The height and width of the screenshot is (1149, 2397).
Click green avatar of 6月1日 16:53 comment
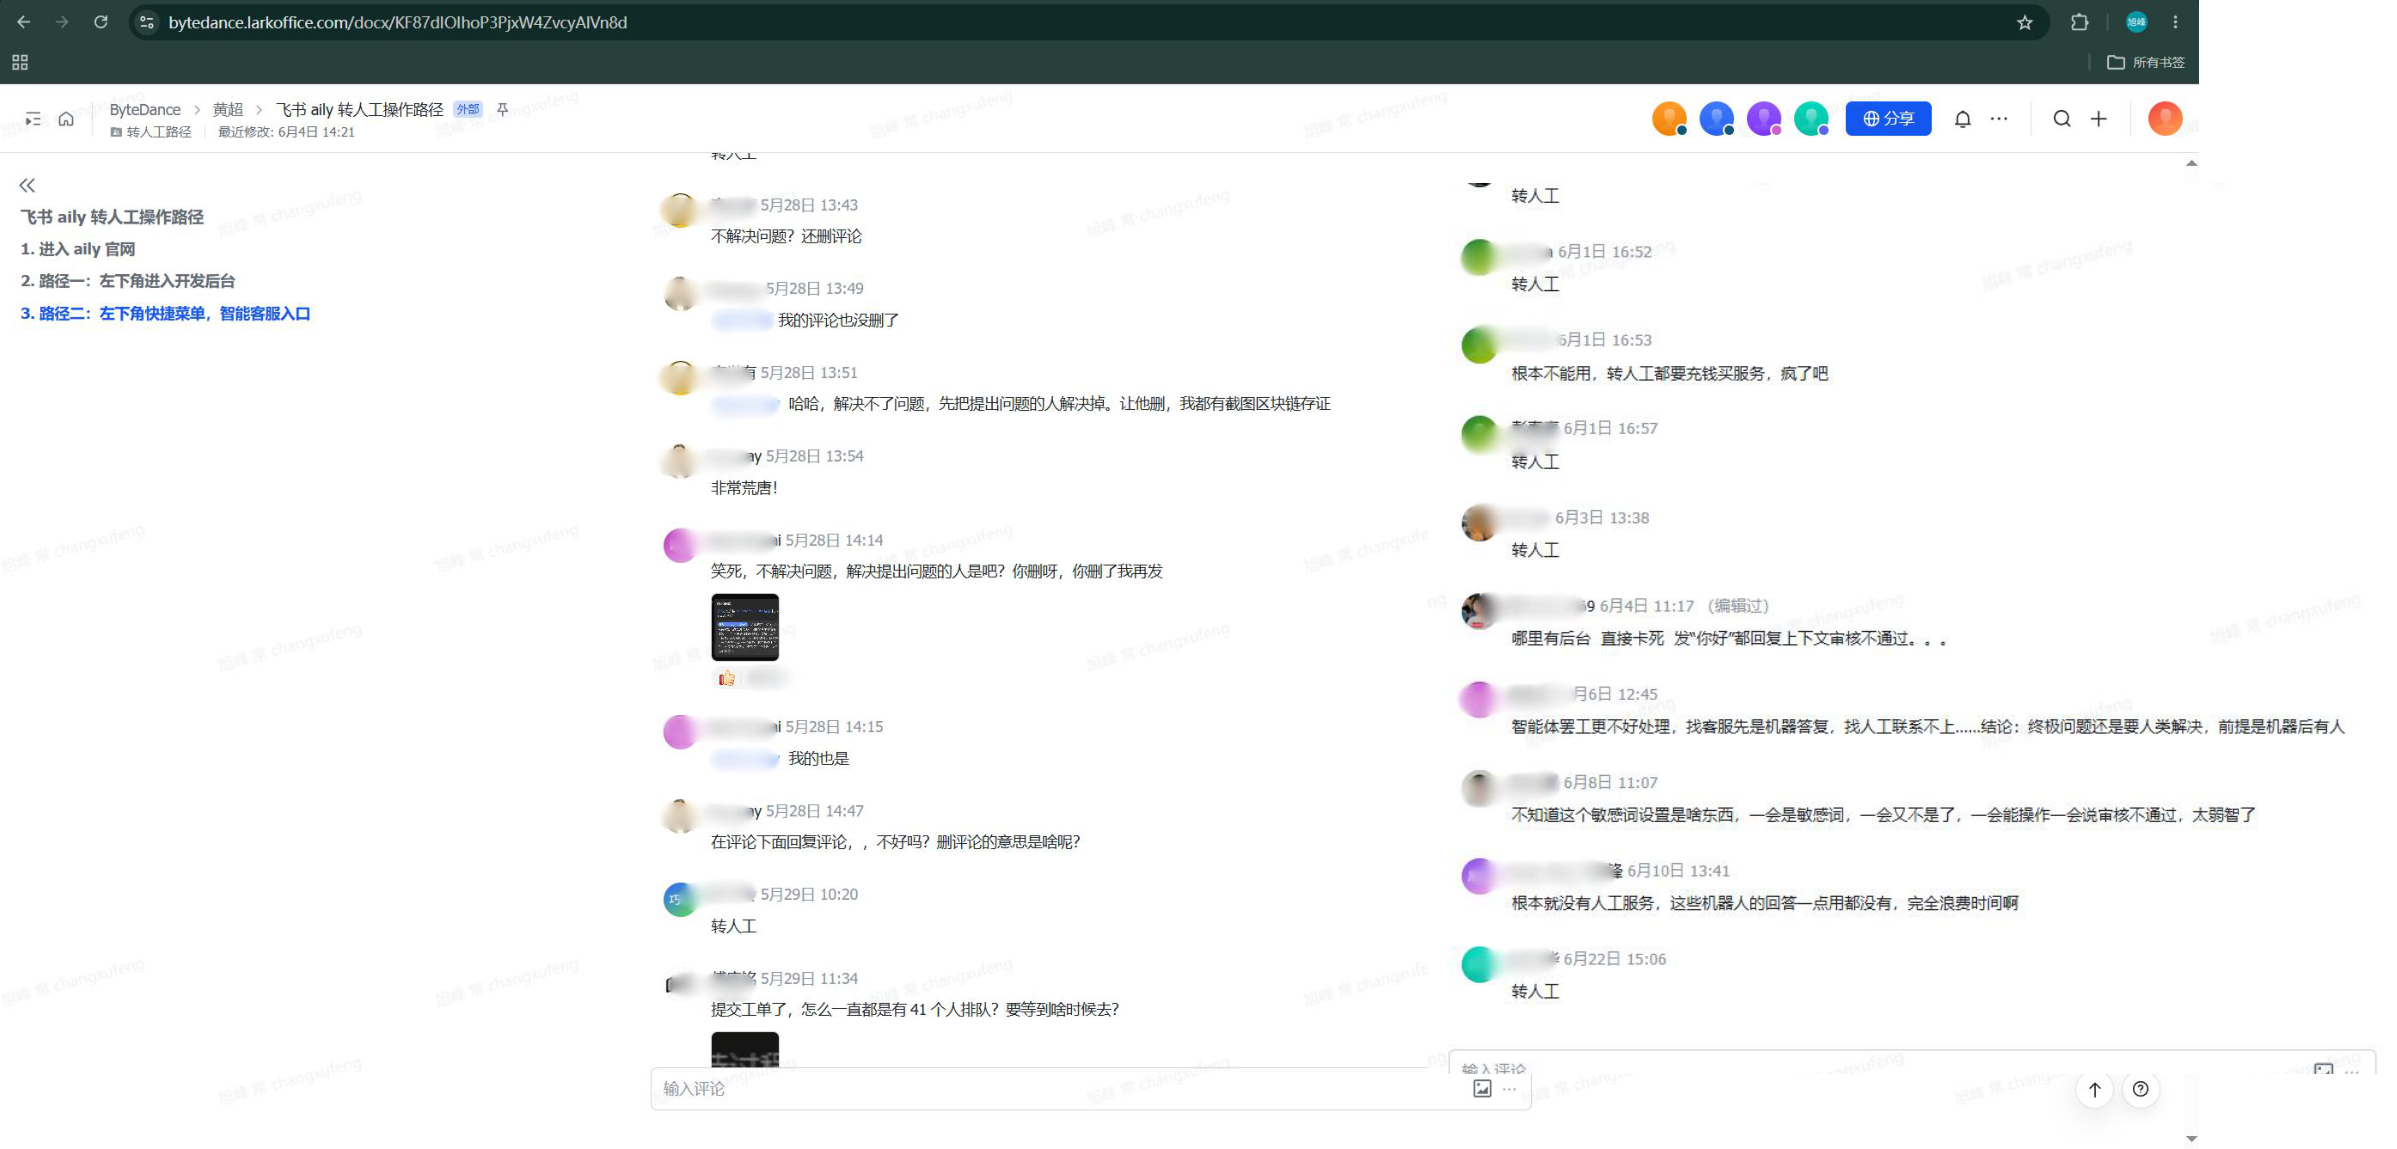point(1479,345)
